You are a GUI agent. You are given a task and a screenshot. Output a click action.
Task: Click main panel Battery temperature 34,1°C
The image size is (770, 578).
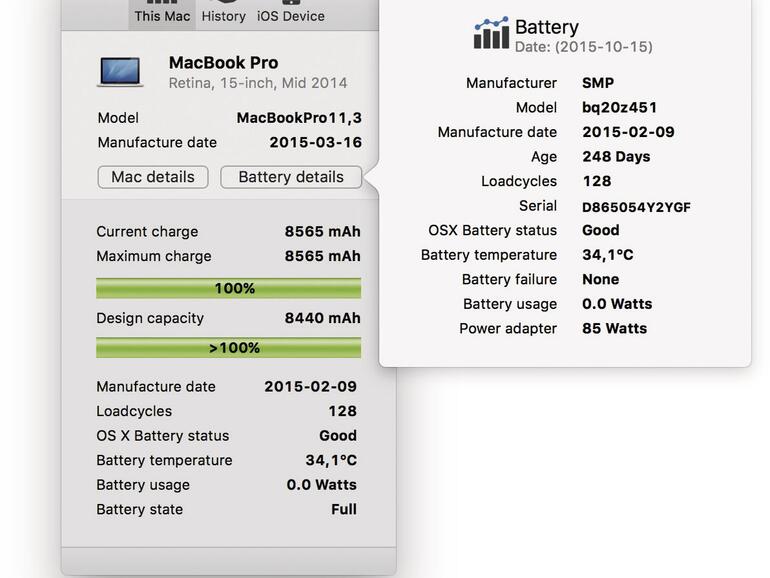click(x=331, y=460)
